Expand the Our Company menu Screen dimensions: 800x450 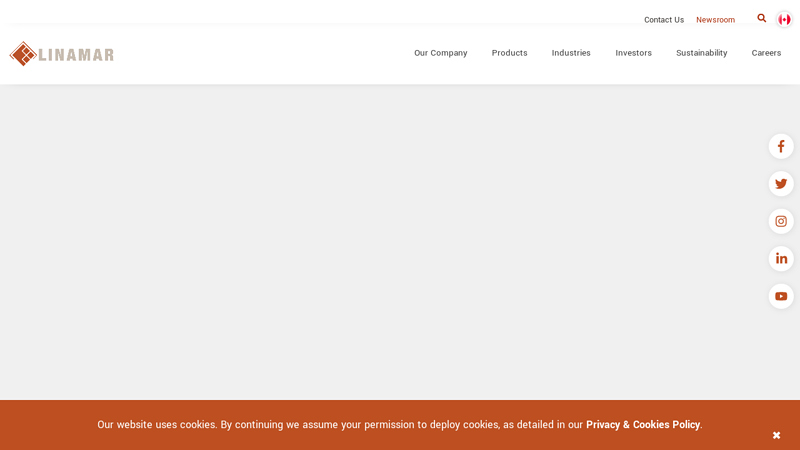coord(440,53)
